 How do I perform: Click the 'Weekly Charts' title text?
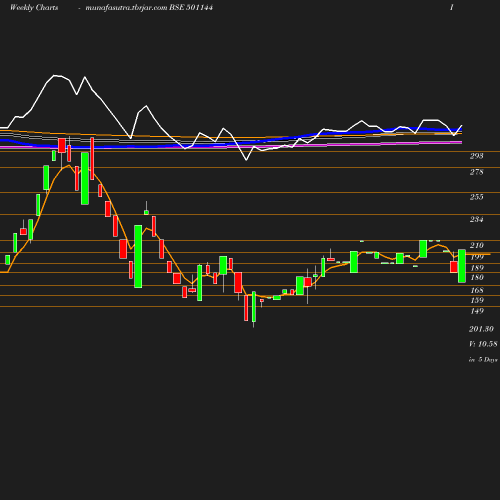[x=34, y=7]
